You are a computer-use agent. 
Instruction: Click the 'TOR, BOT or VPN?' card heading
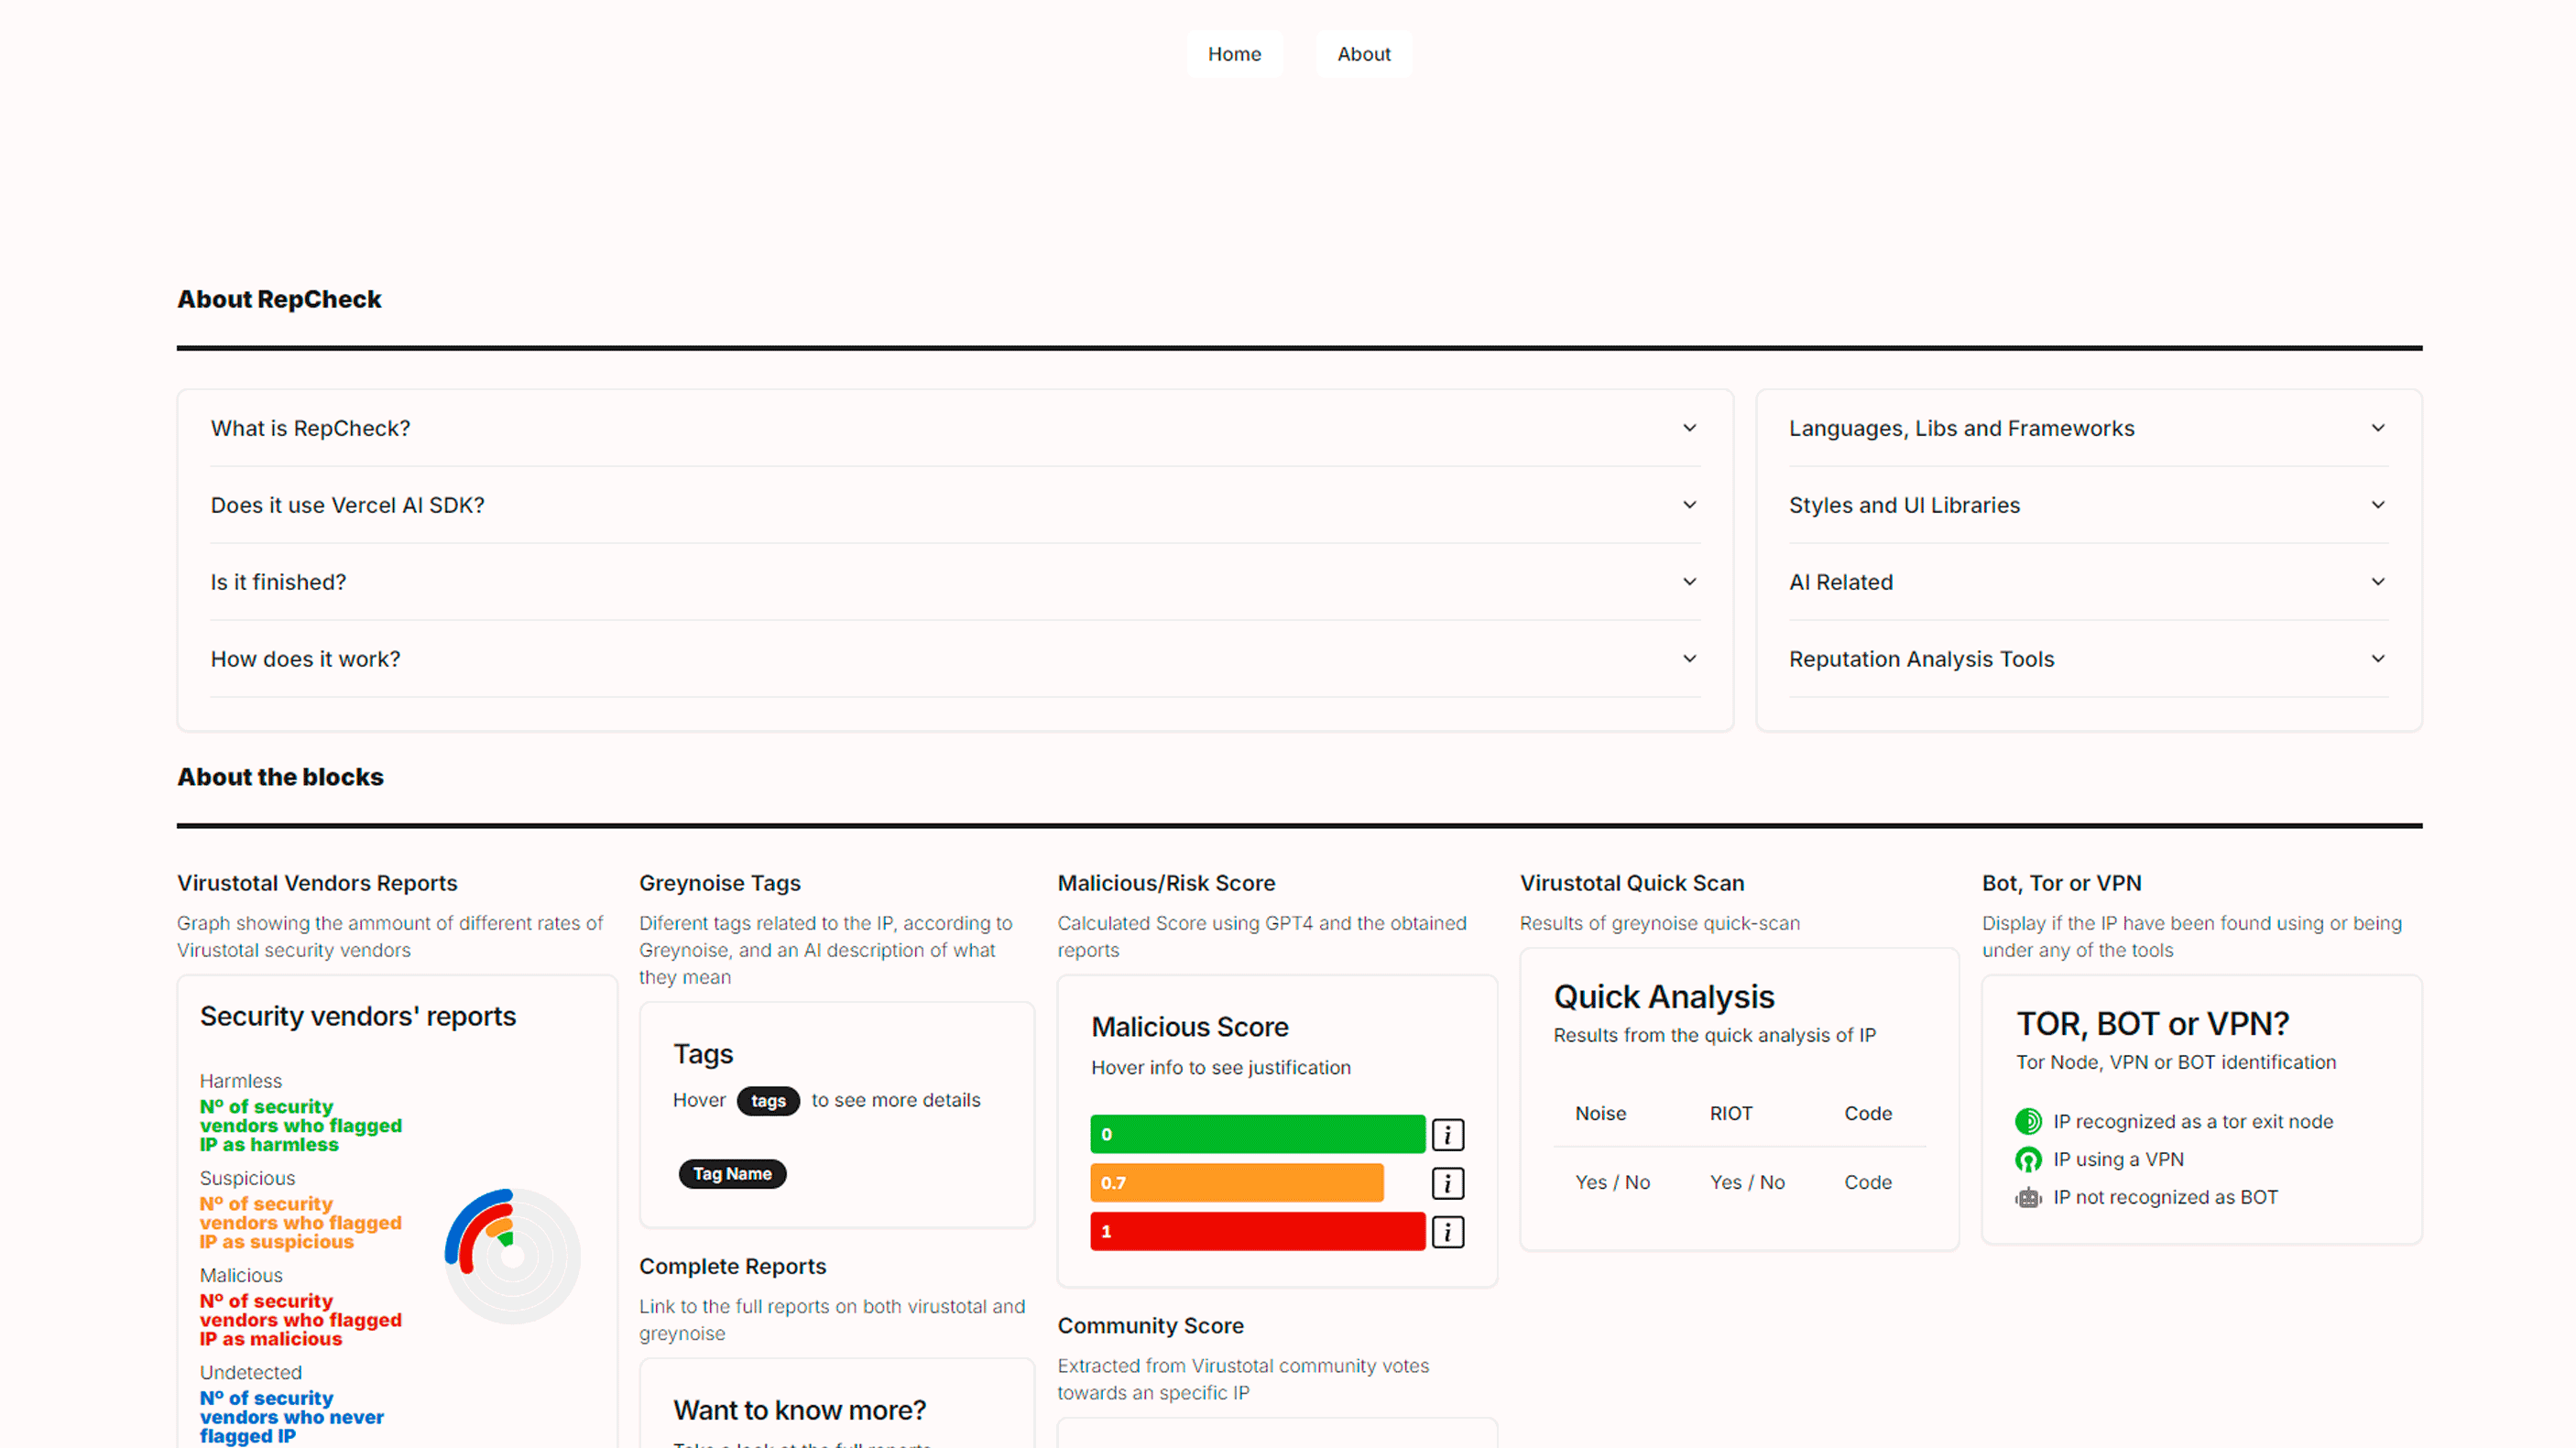point(2152,1024)
